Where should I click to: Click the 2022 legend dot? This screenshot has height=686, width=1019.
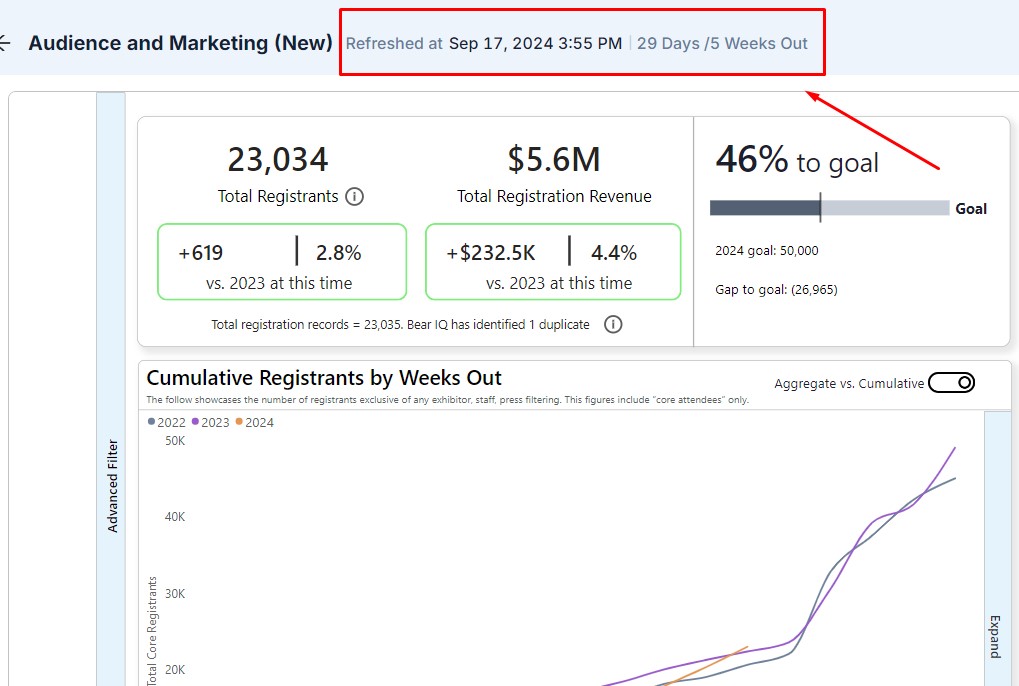point(152,422)
